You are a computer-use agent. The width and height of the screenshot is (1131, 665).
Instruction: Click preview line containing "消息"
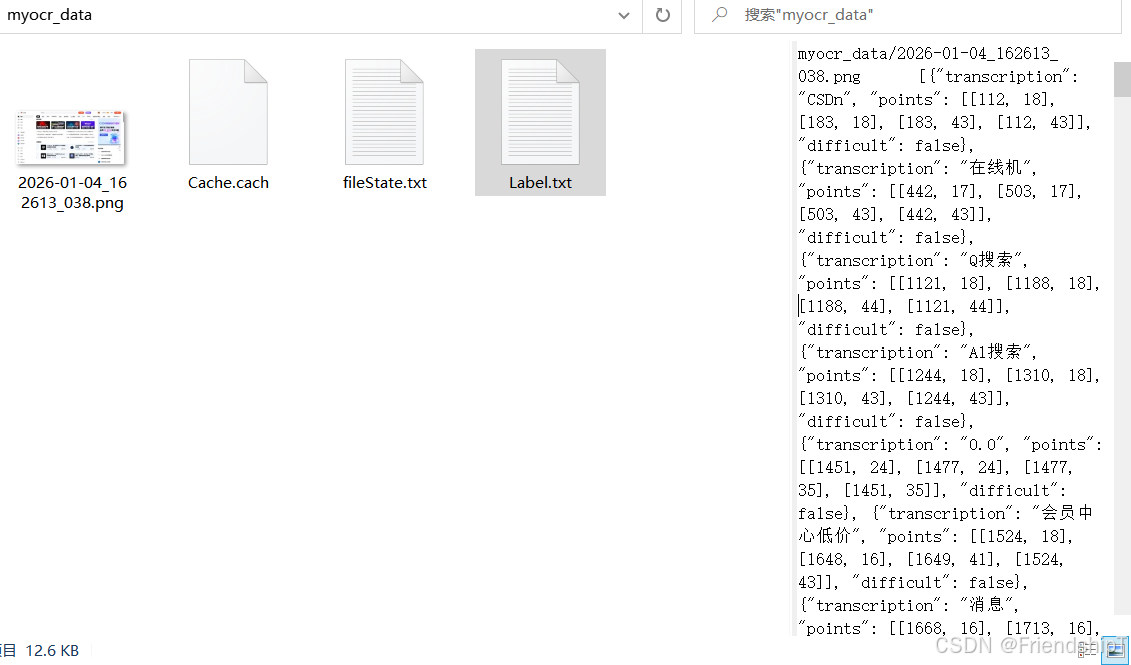(x=909, y=605)
